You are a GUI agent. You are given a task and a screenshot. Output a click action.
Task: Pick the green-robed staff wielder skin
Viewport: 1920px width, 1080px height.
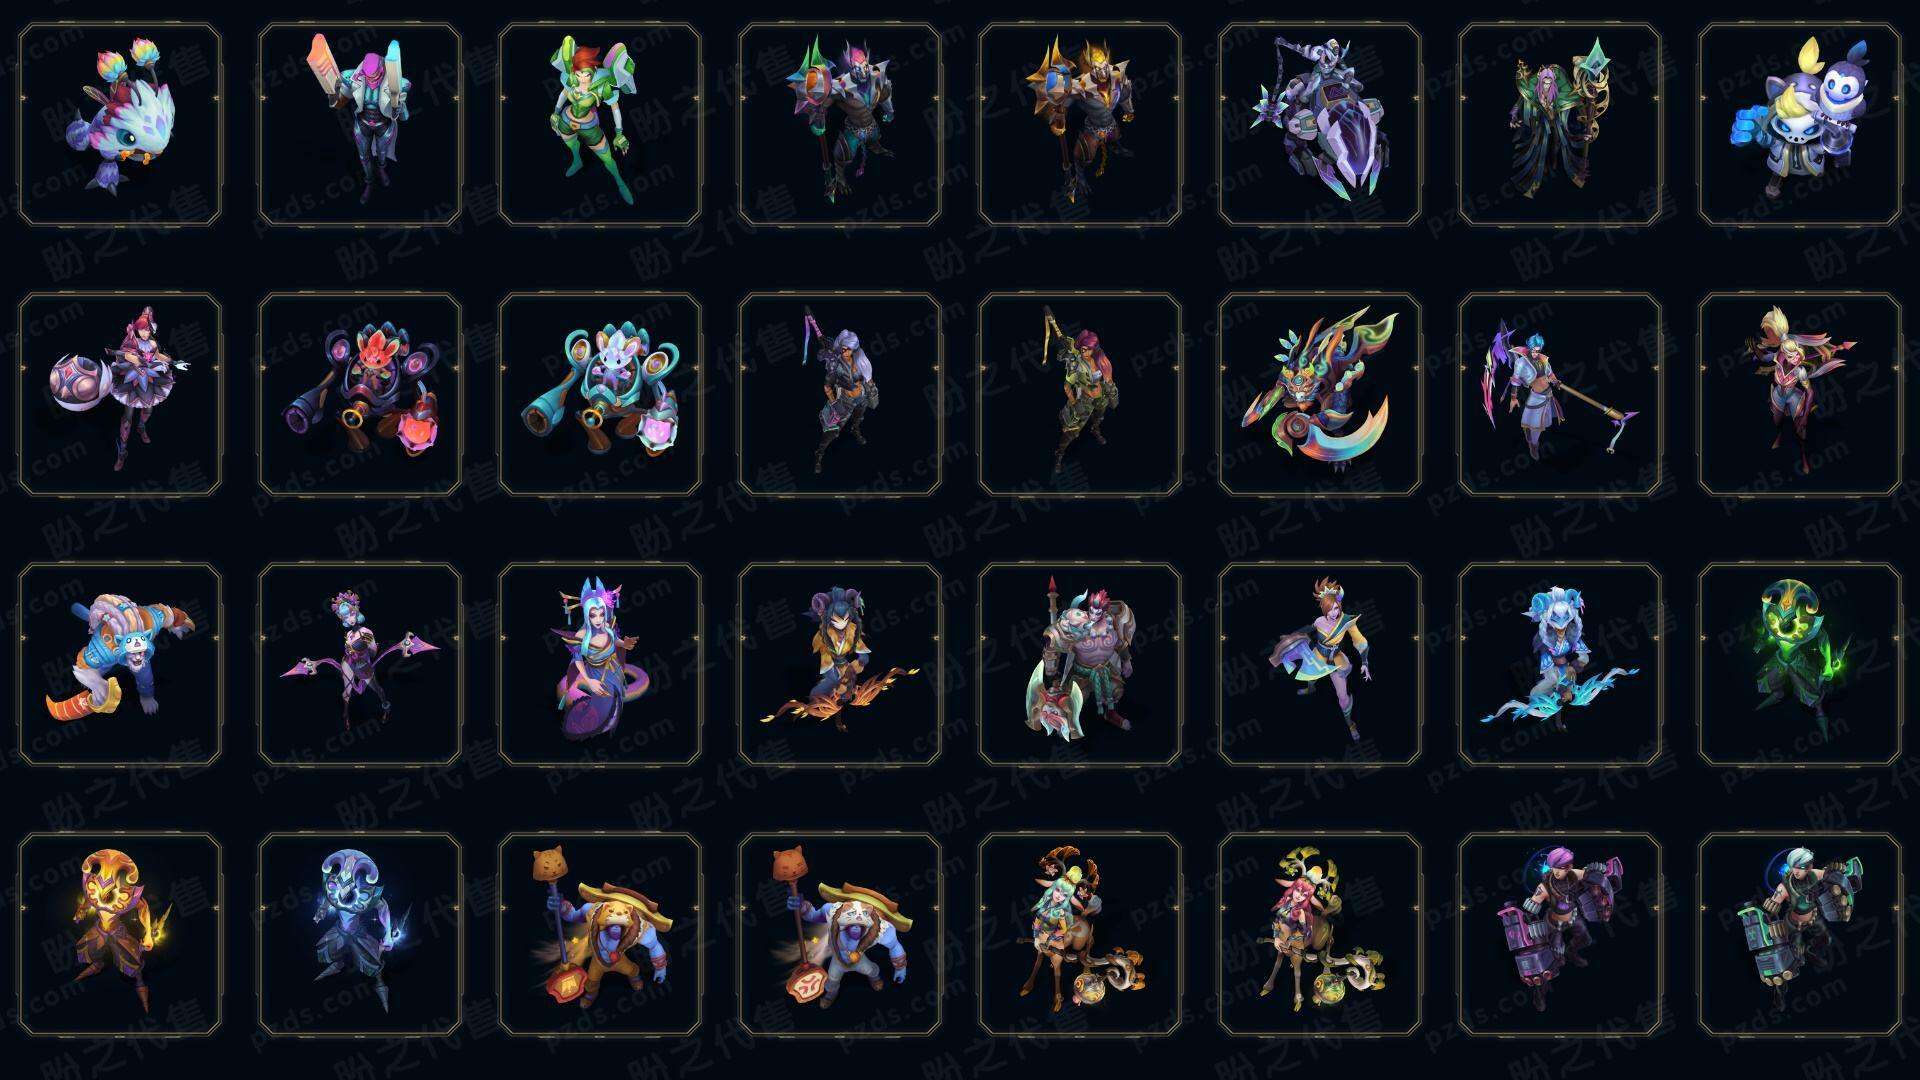1560,125
